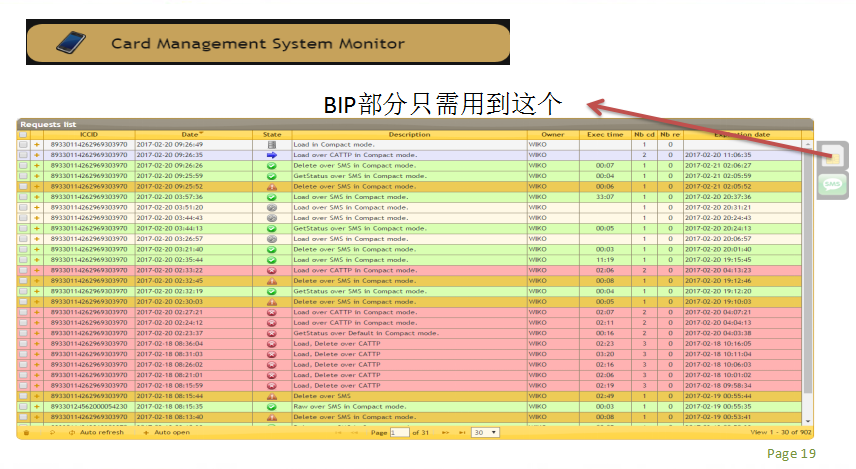The height and width of the screenshot is (469, 856).
Task: Expand the 09:25:59 request row with plus
Action: click(37, 176)
